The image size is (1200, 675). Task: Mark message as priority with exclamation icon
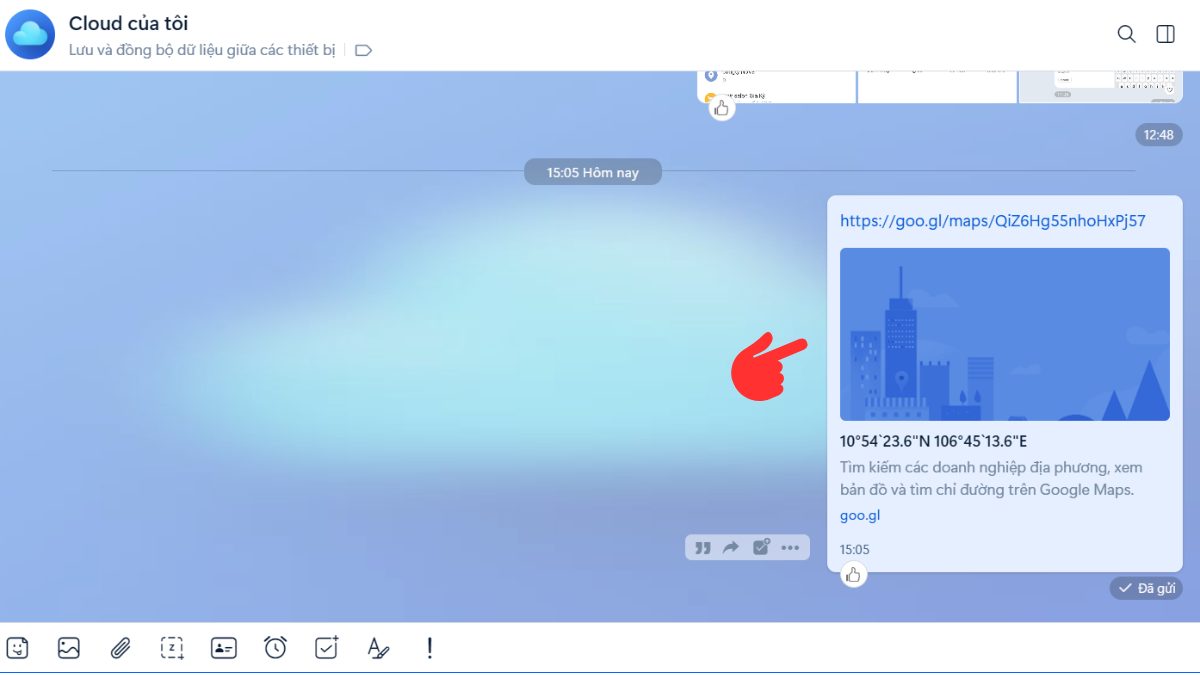click(430, 648)
